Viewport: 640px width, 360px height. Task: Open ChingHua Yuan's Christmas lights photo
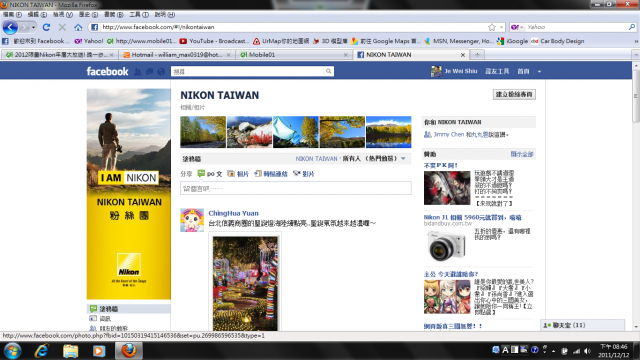tap(245, 283)
